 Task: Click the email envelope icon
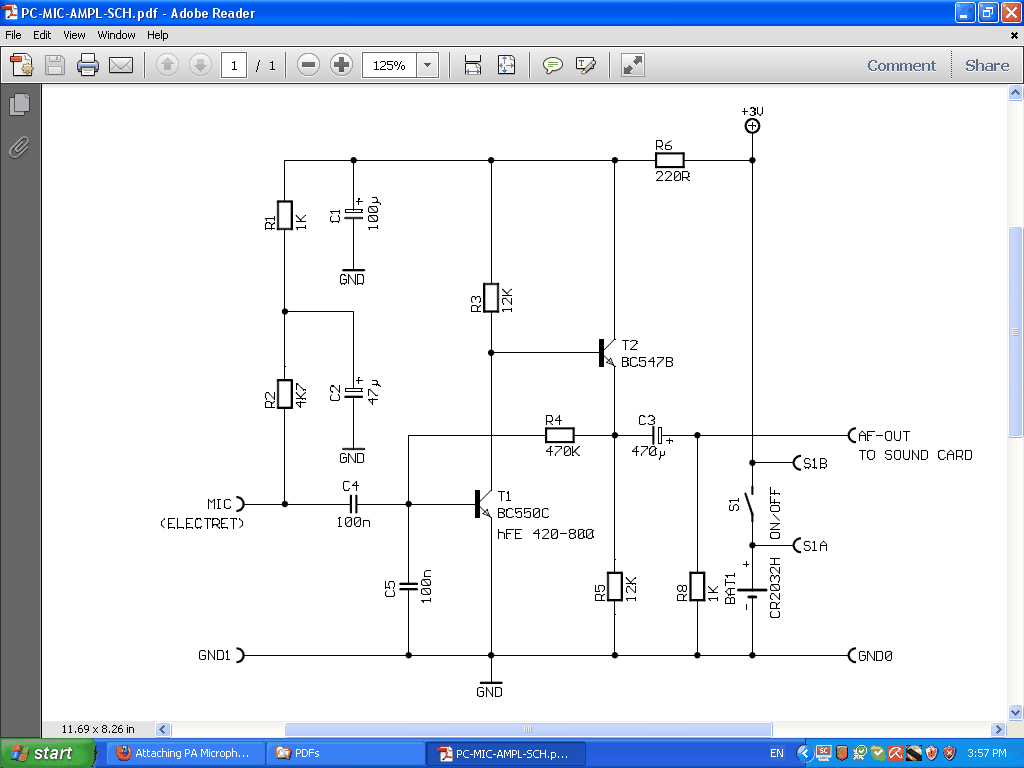tap(121, 65)
